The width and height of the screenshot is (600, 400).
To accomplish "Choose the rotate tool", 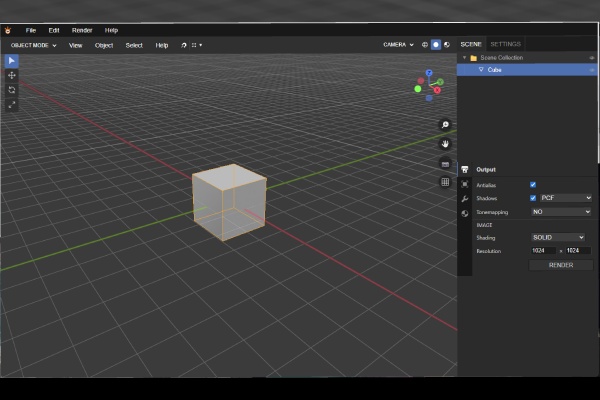I will (x=12, y=89).
